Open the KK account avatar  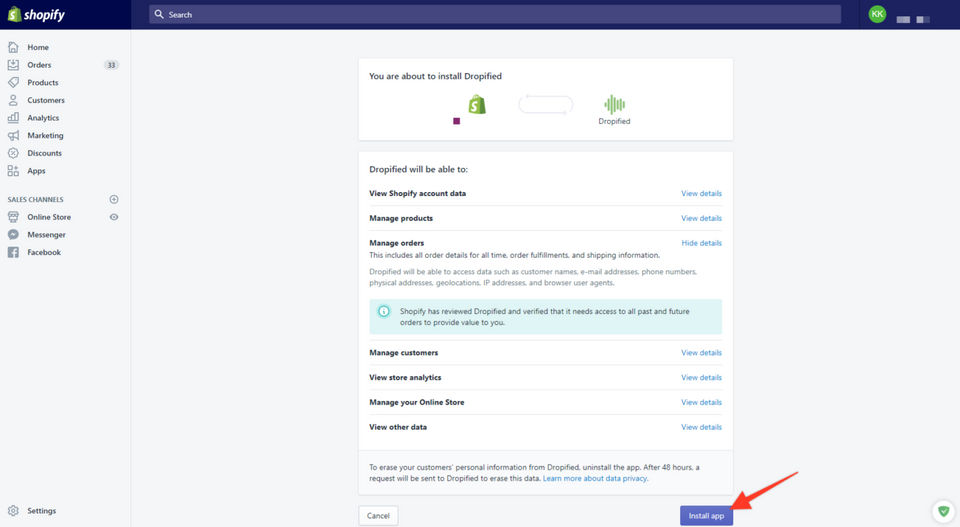tap(877, 14)
